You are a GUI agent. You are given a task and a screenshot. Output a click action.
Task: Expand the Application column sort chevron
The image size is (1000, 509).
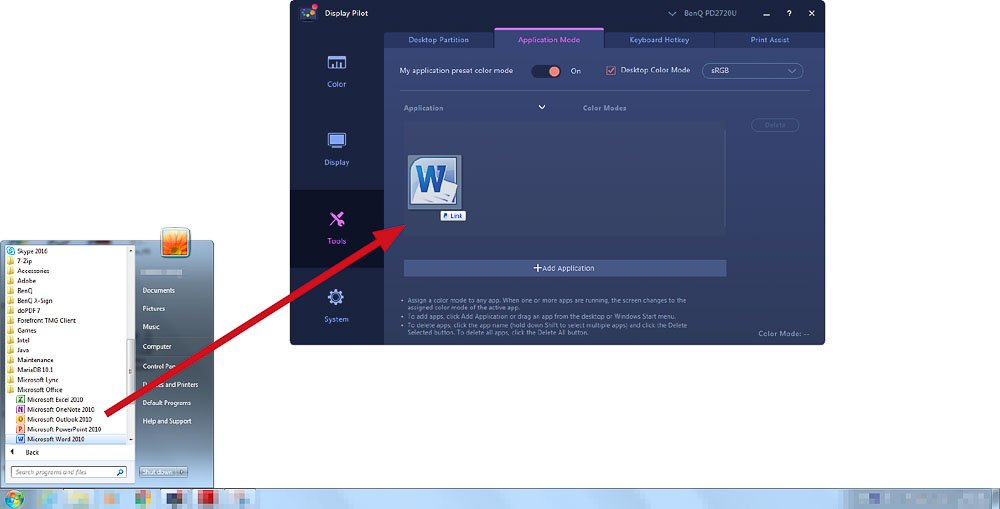pyautogui.click(x=541, y=107)
